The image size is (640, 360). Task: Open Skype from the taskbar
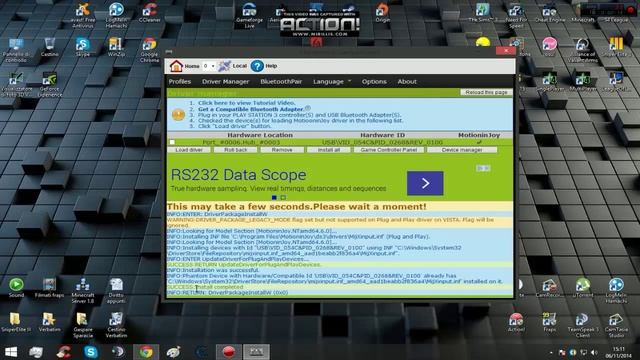(91, 352)
